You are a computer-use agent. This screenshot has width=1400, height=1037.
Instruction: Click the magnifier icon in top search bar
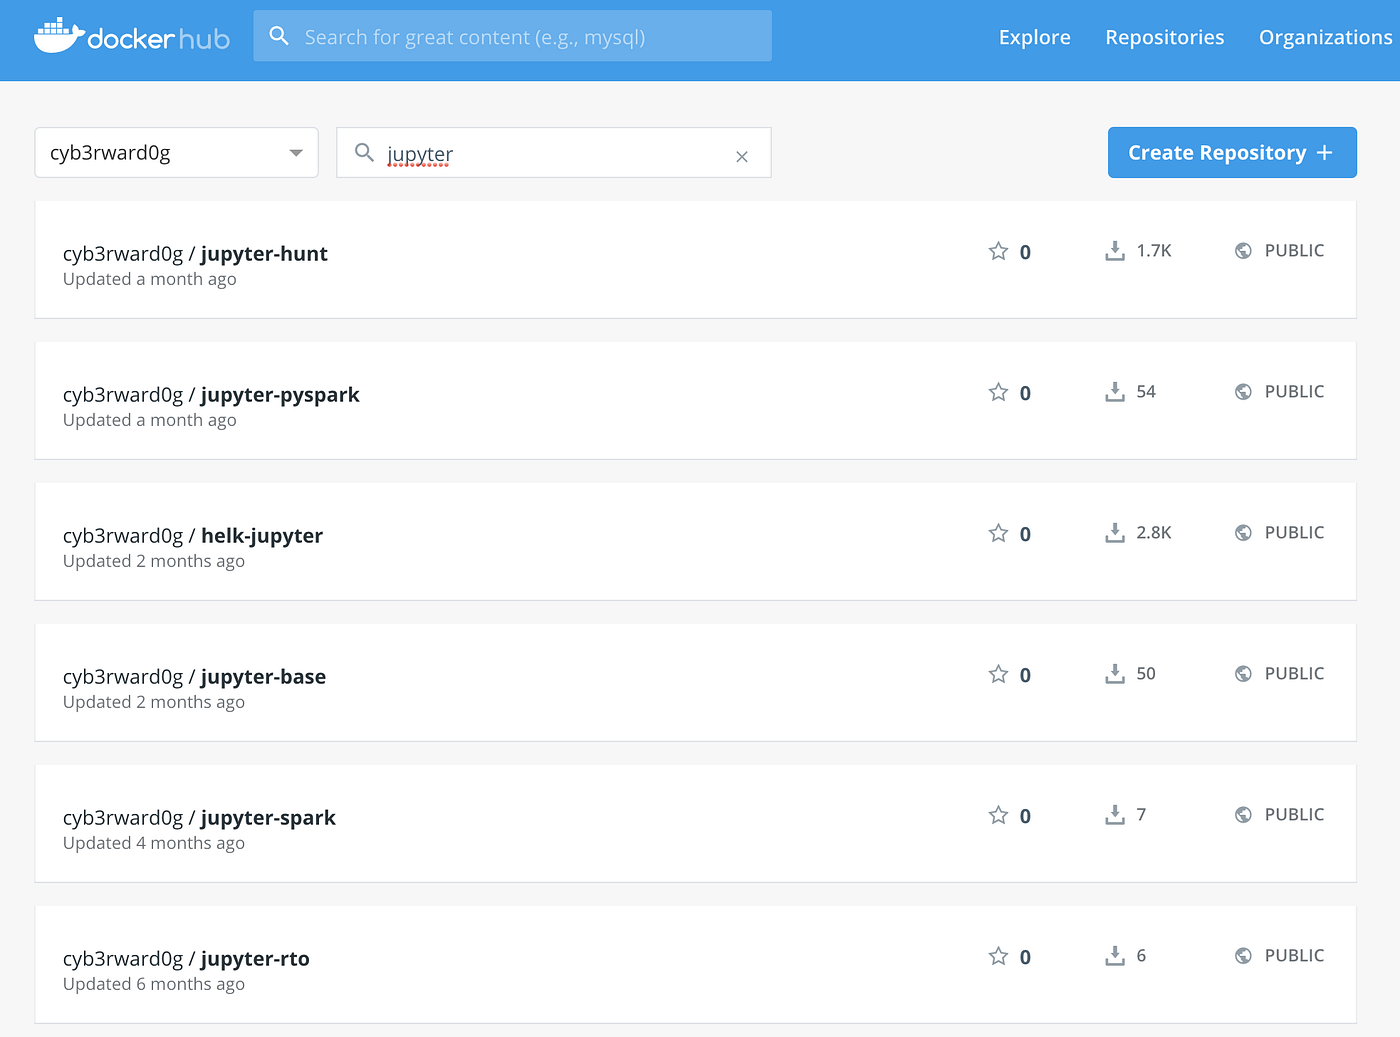pos(279,36)
